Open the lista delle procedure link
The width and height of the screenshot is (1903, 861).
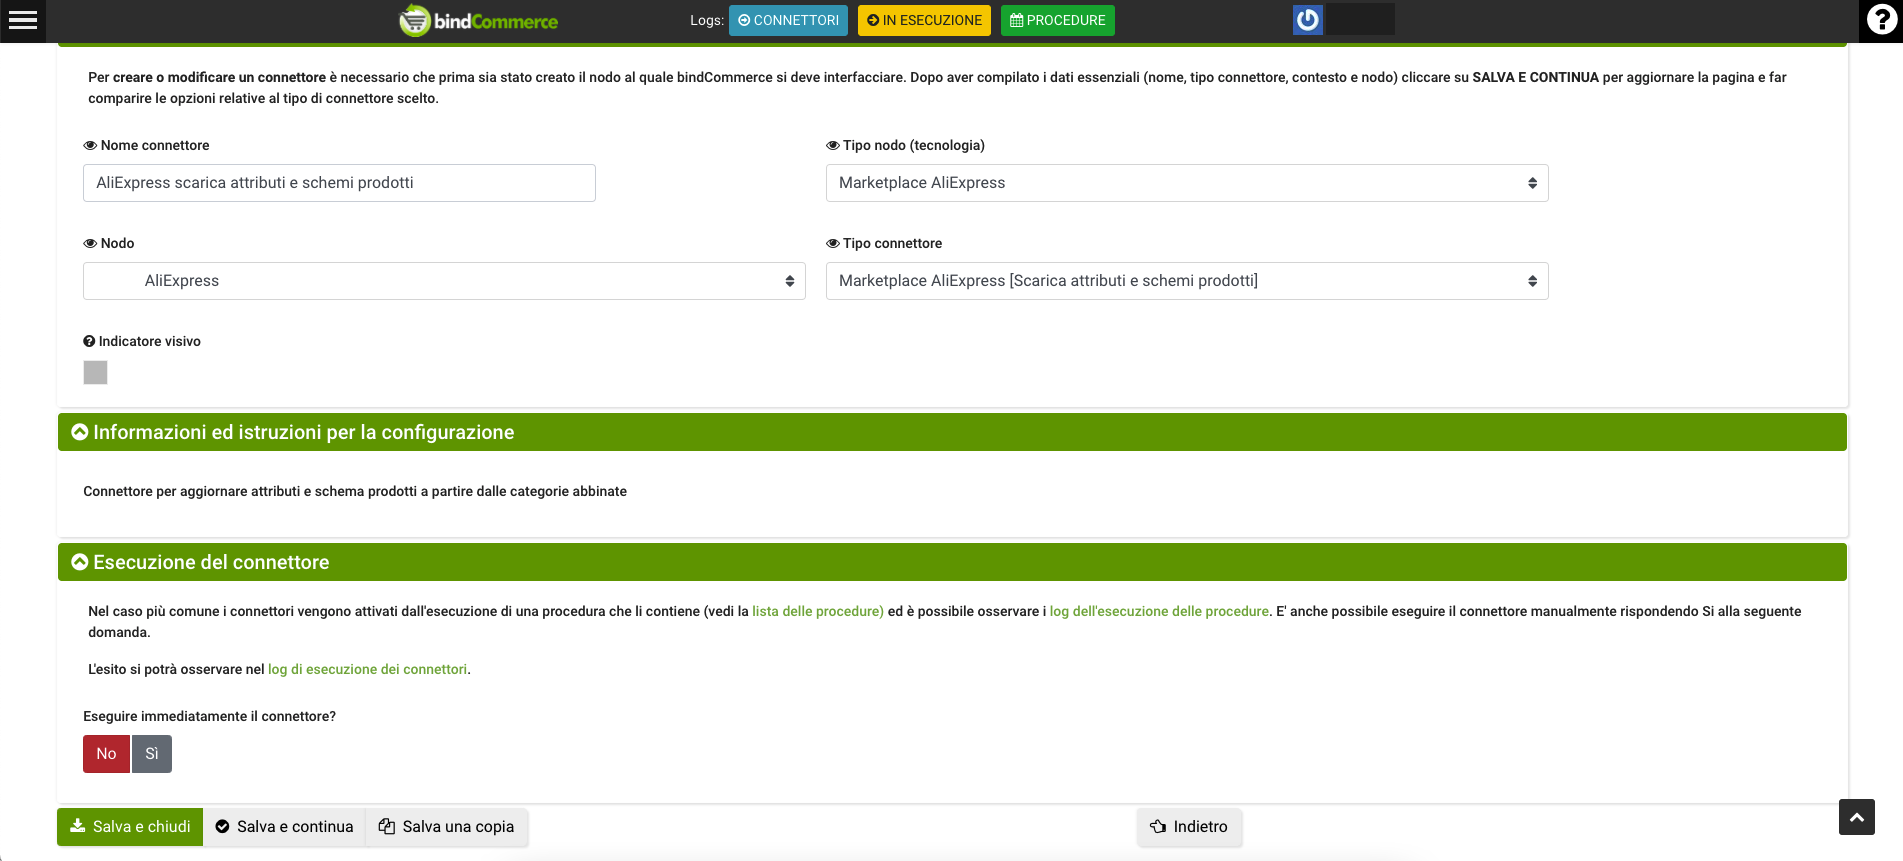(817, 612)
